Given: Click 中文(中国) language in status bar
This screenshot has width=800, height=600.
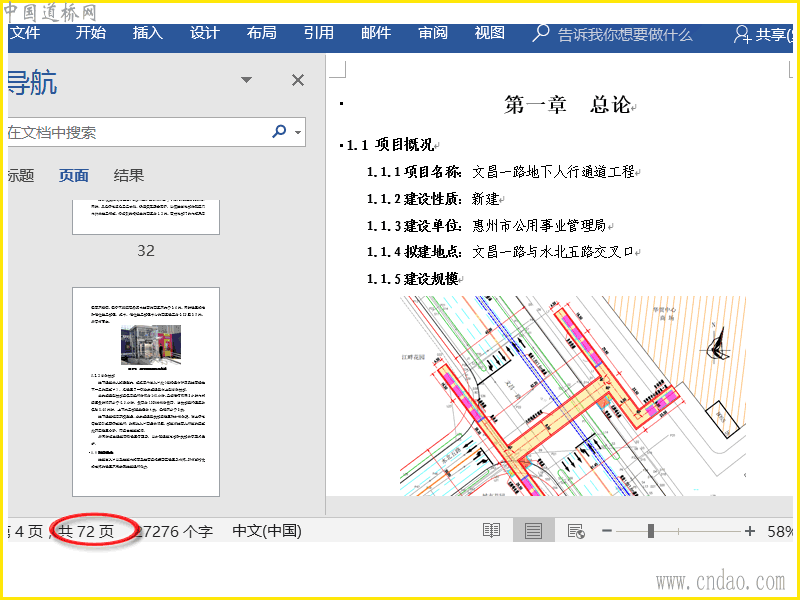Looking at the screenshot, I should 266,531.
